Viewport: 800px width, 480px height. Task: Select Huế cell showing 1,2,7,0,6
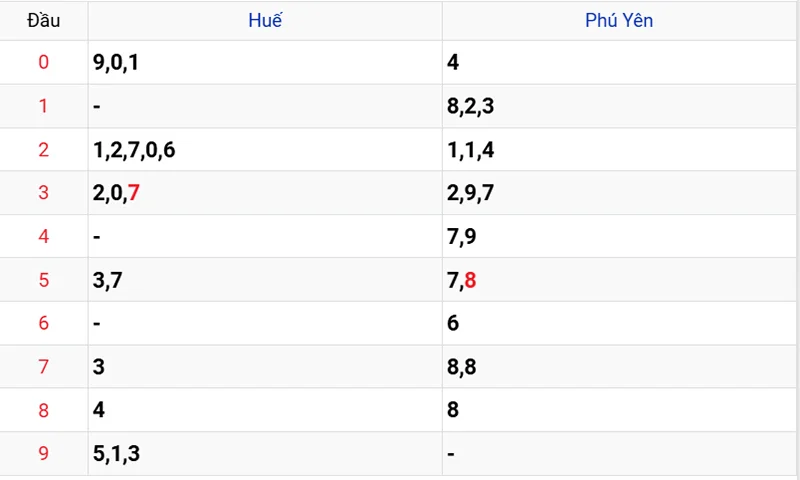pyautogui.click(x=265, y=149)
